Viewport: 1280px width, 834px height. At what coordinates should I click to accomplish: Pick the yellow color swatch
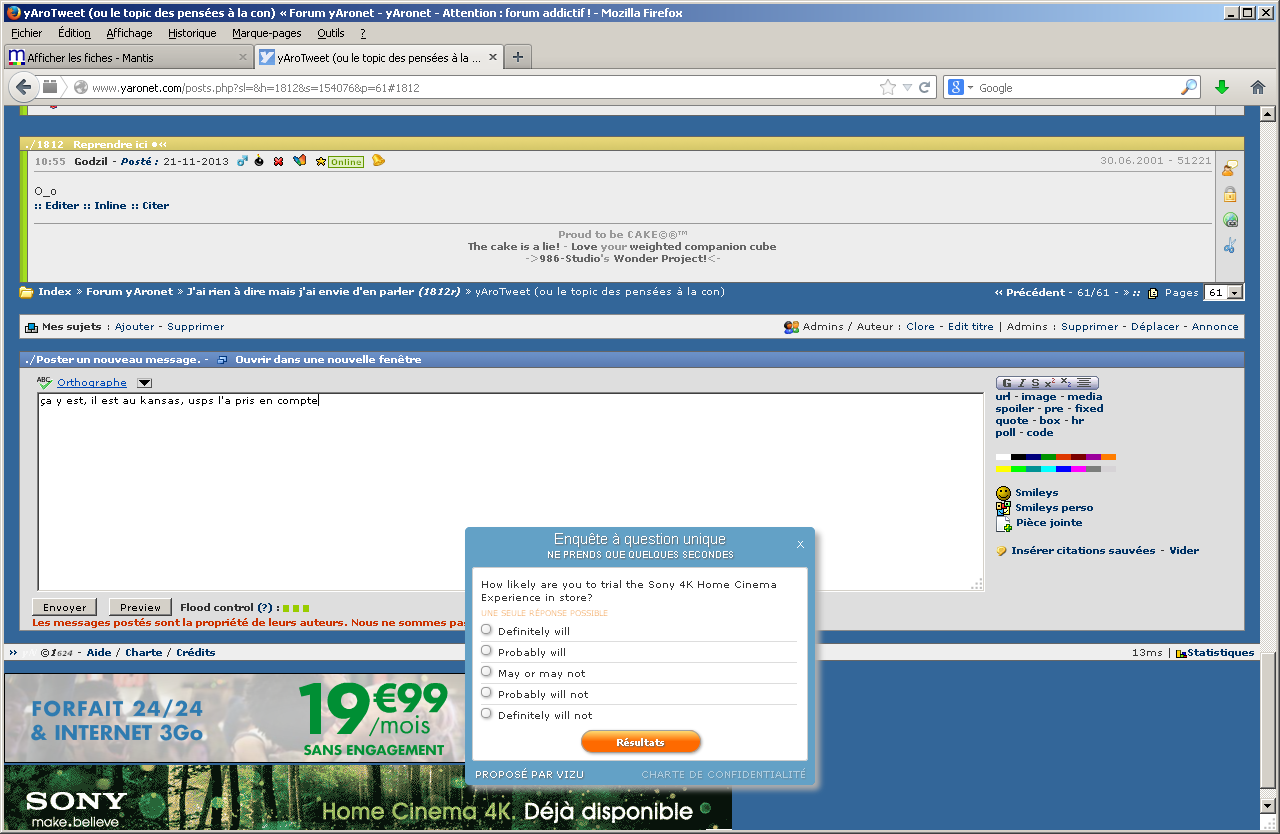pyautogui.click(x=1002, y=468)
